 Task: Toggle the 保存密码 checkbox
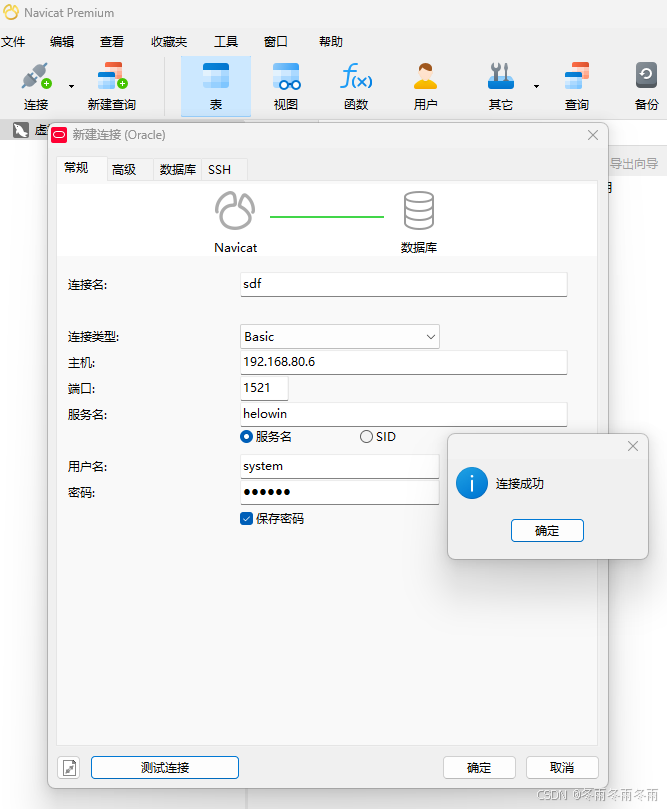247,519
